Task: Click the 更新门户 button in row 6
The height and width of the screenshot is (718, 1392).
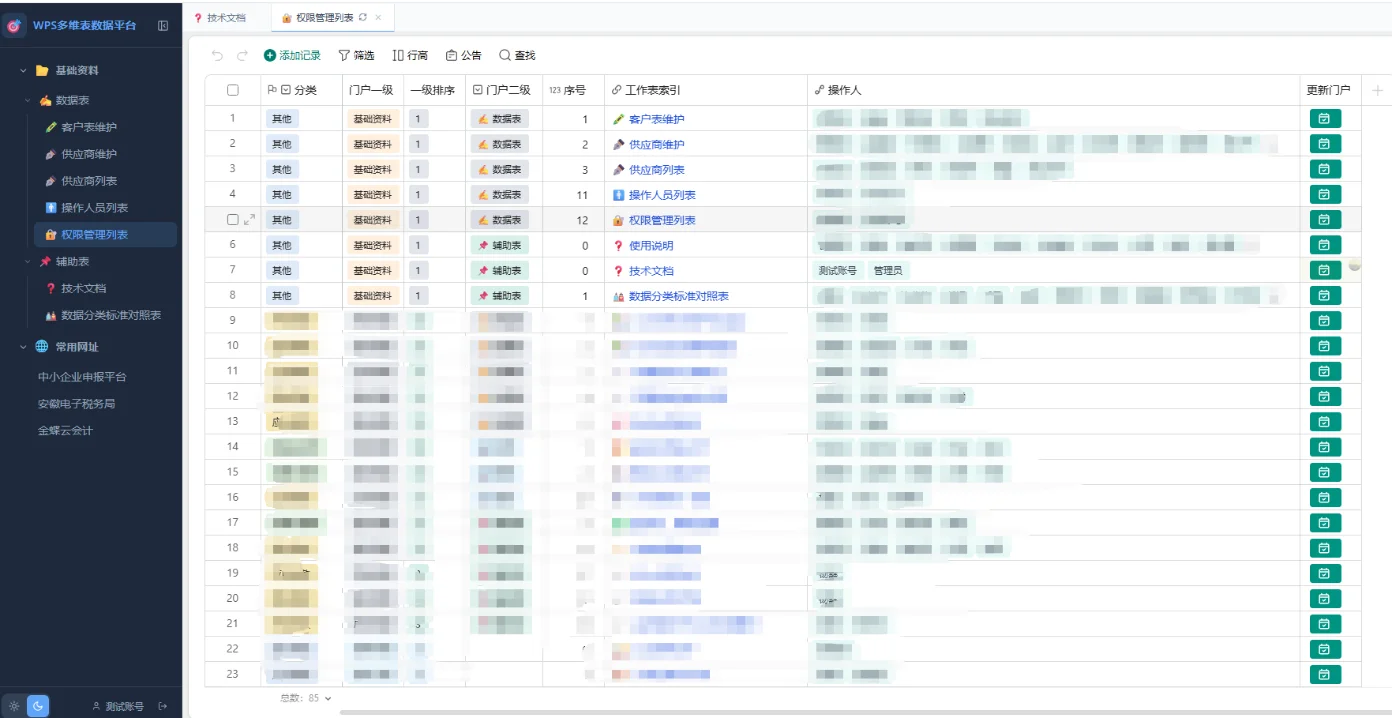Action: click(x=1325, y=245)
